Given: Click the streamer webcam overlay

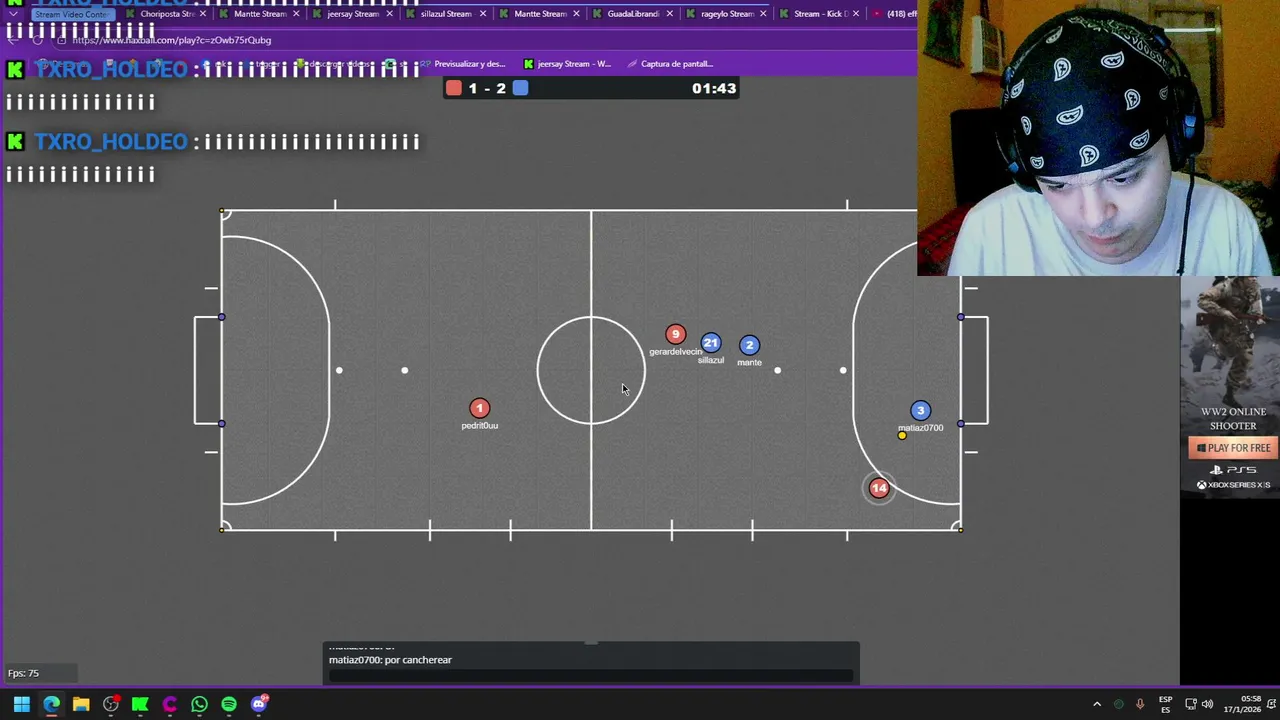Looking at the screenshot, I should (x=1099, y=137).
